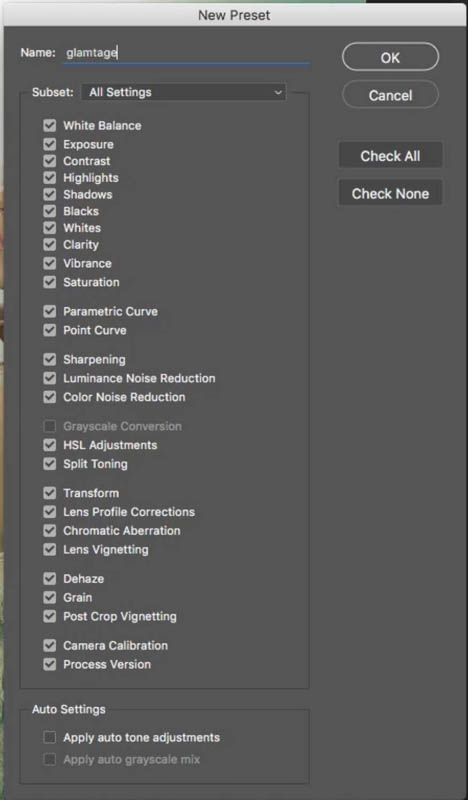Click the Check All button
The height and width of the screenshot is (800, 468).
click(390, 156)
